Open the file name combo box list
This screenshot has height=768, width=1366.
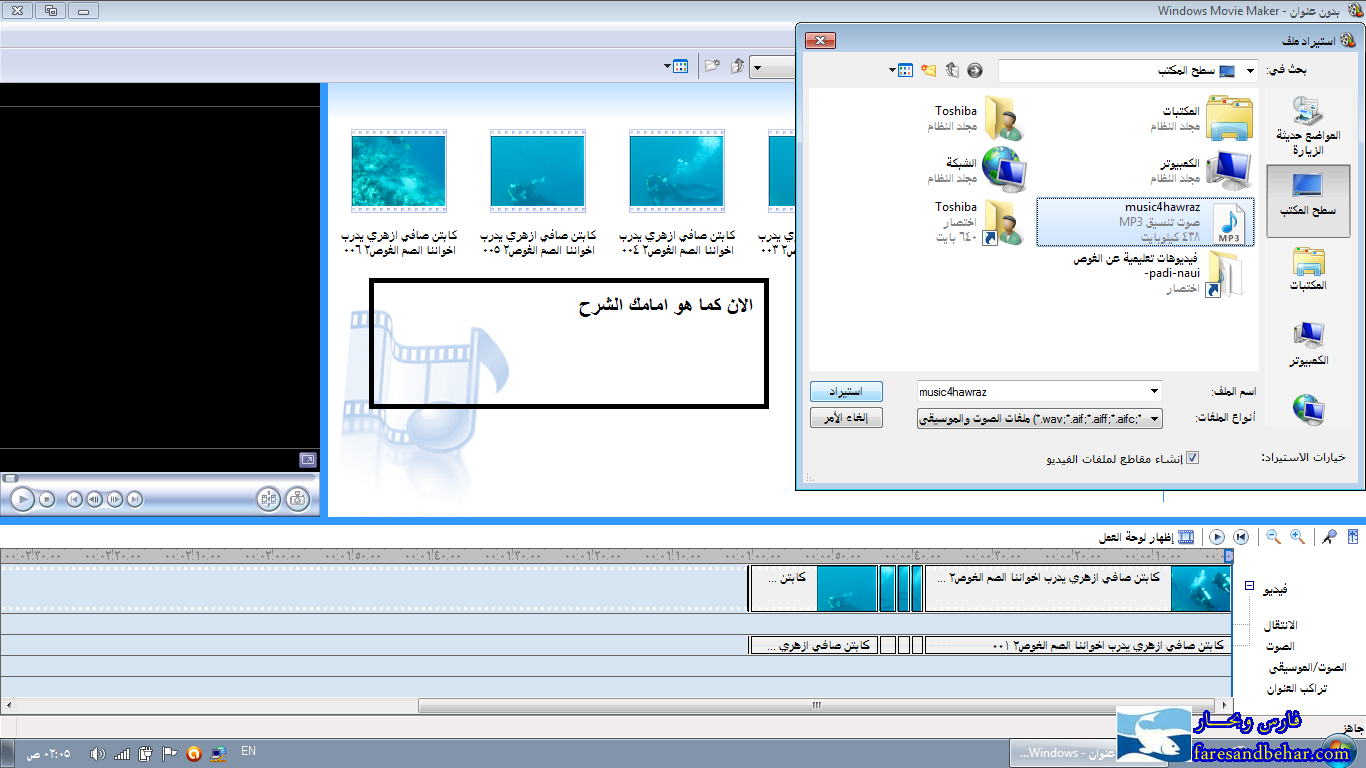[1155, 391]
